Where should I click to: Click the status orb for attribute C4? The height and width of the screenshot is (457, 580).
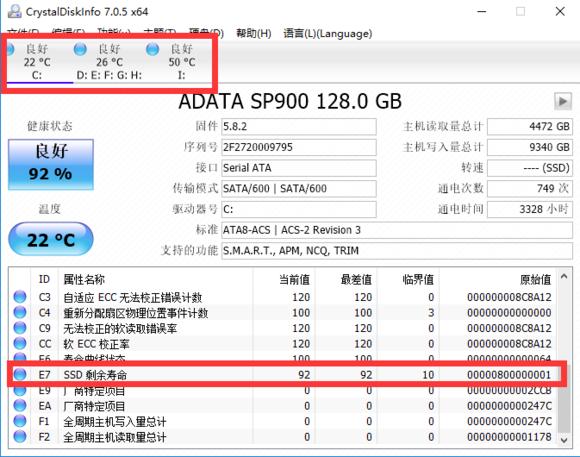pyautogui.click(x=20, y=312)
